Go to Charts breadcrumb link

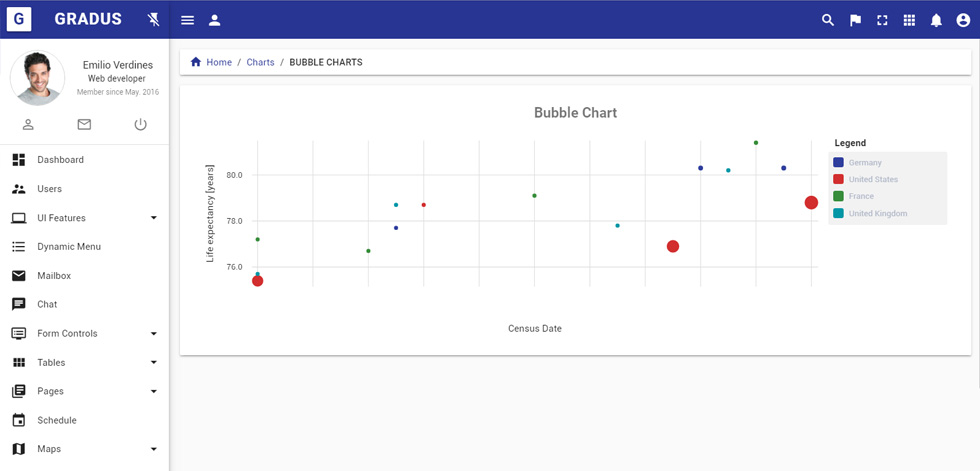point(260,62)
